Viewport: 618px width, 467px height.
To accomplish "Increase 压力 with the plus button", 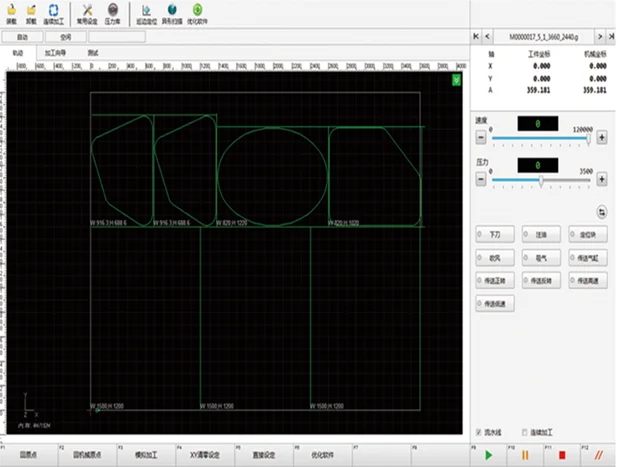I will 602,181.
